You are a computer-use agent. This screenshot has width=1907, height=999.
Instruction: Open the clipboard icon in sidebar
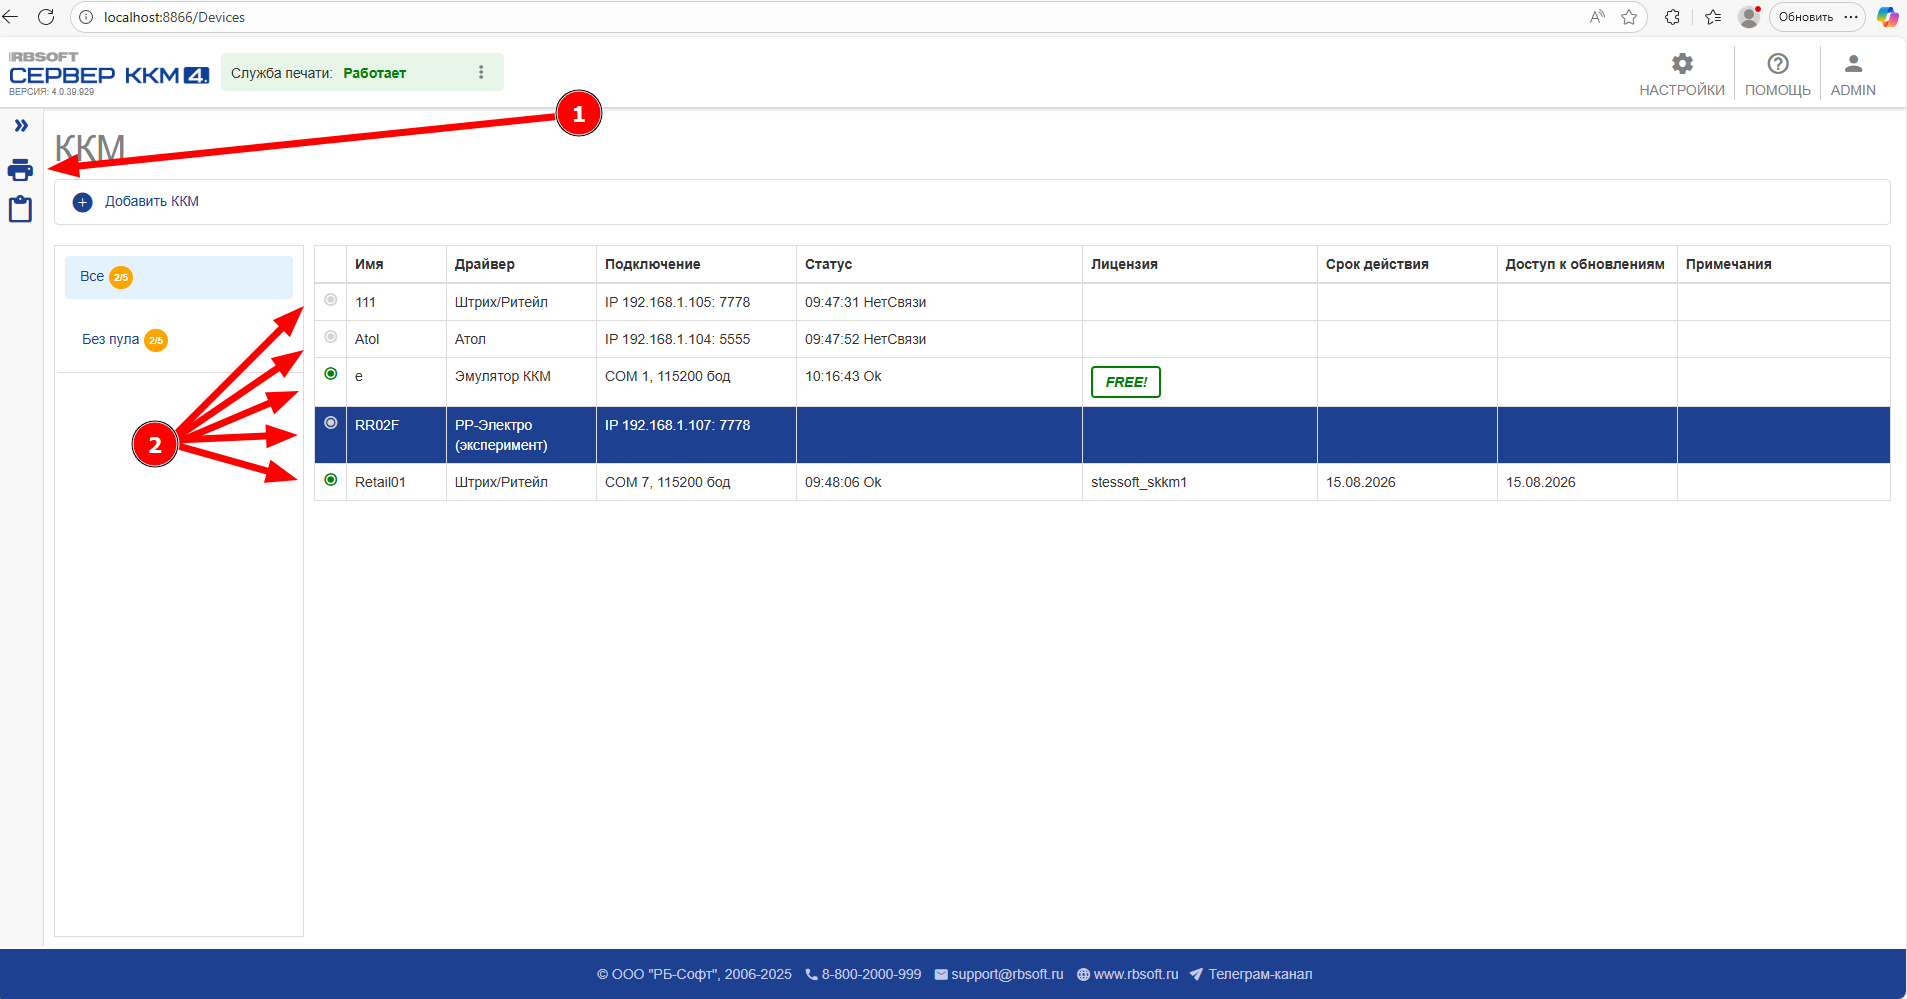[x=20, y=209]
